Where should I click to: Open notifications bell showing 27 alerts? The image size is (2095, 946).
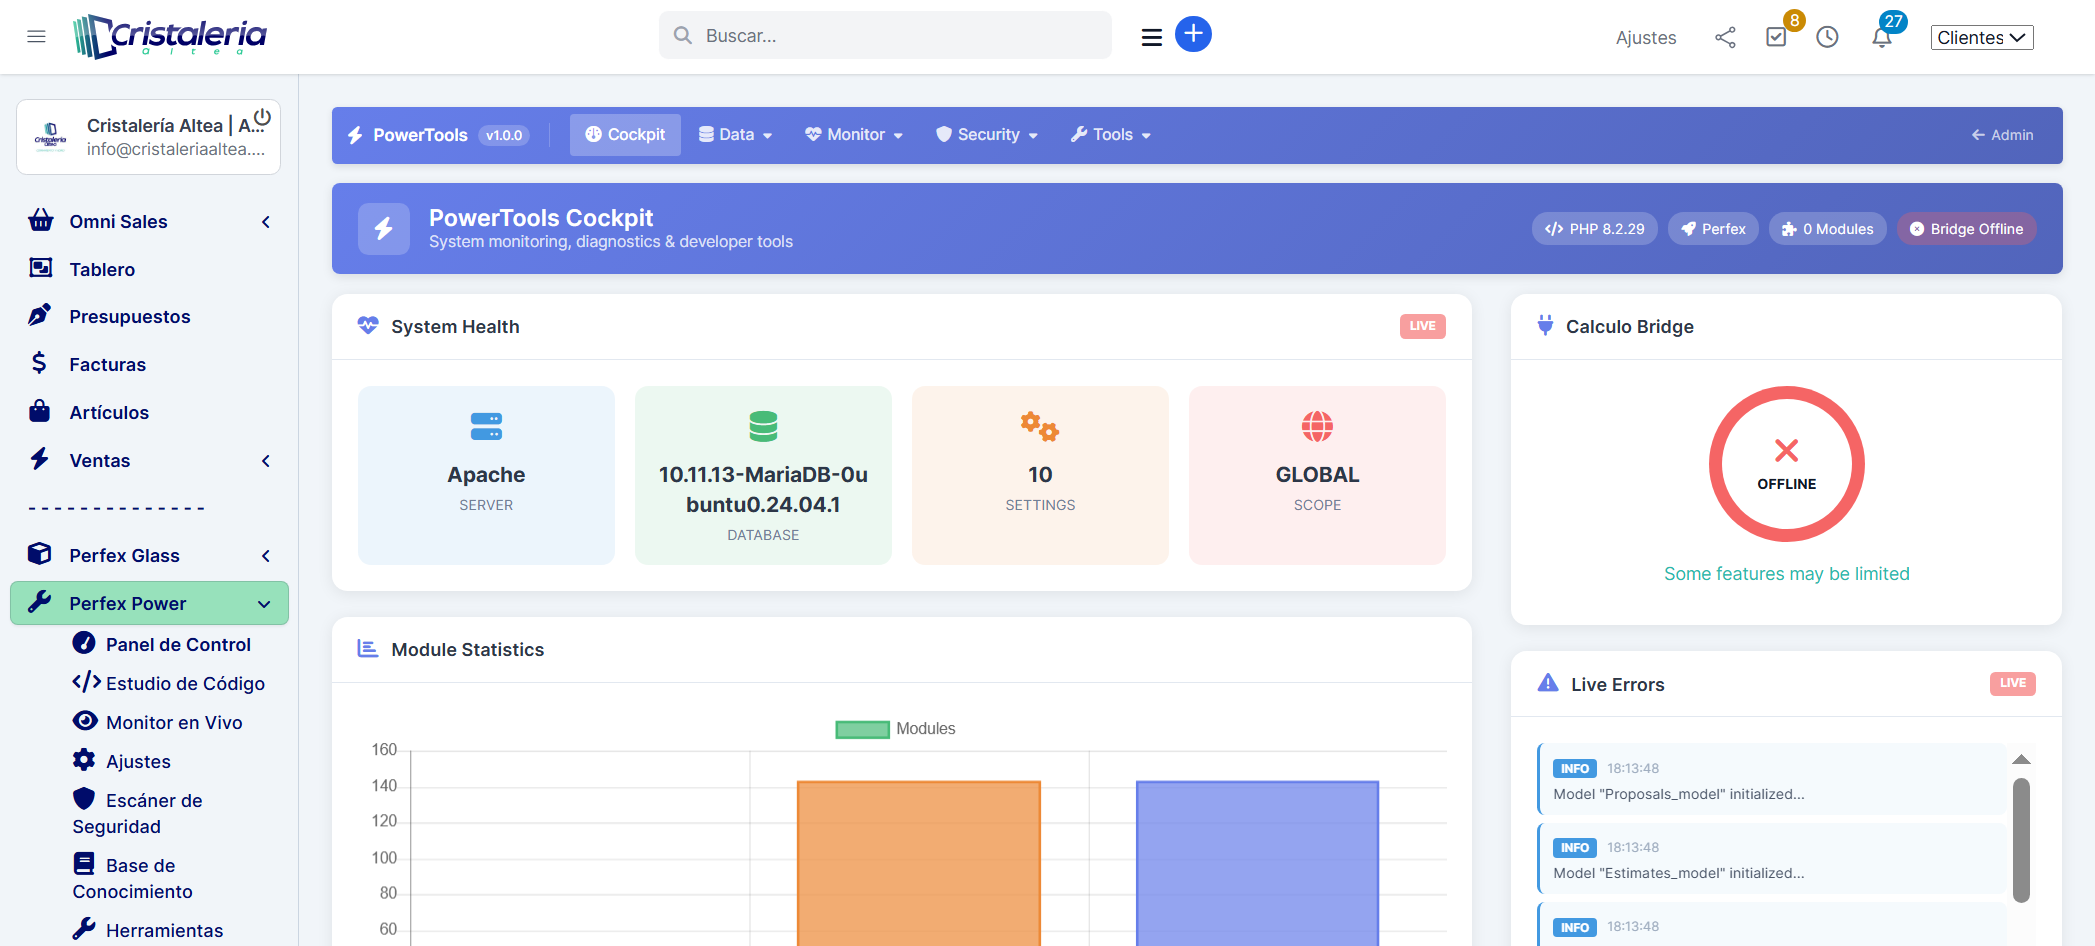coord(1881,37)
